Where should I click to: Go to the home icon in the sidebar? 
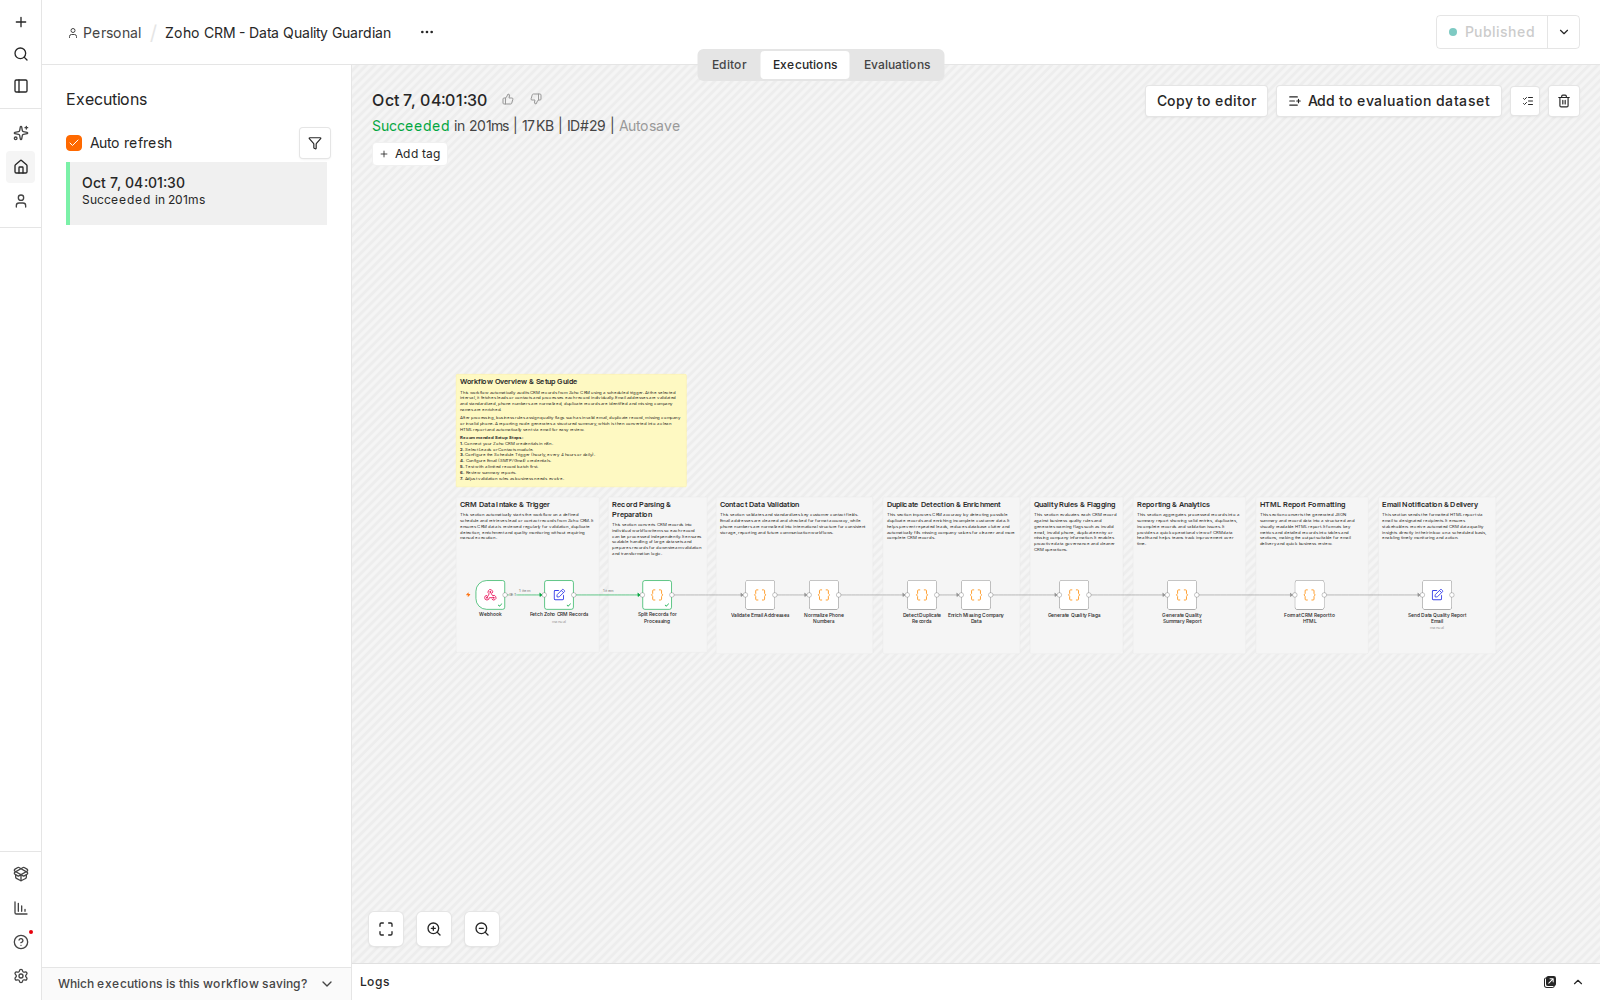click(20, 167)
